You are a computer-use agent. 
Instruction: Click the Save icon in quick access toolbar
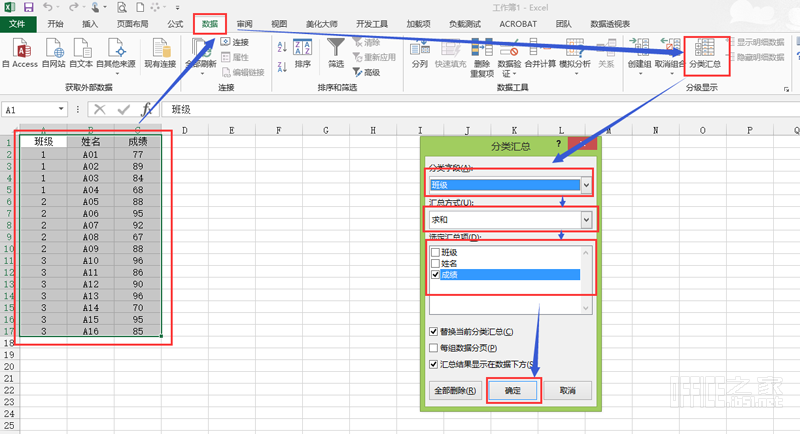29,7
